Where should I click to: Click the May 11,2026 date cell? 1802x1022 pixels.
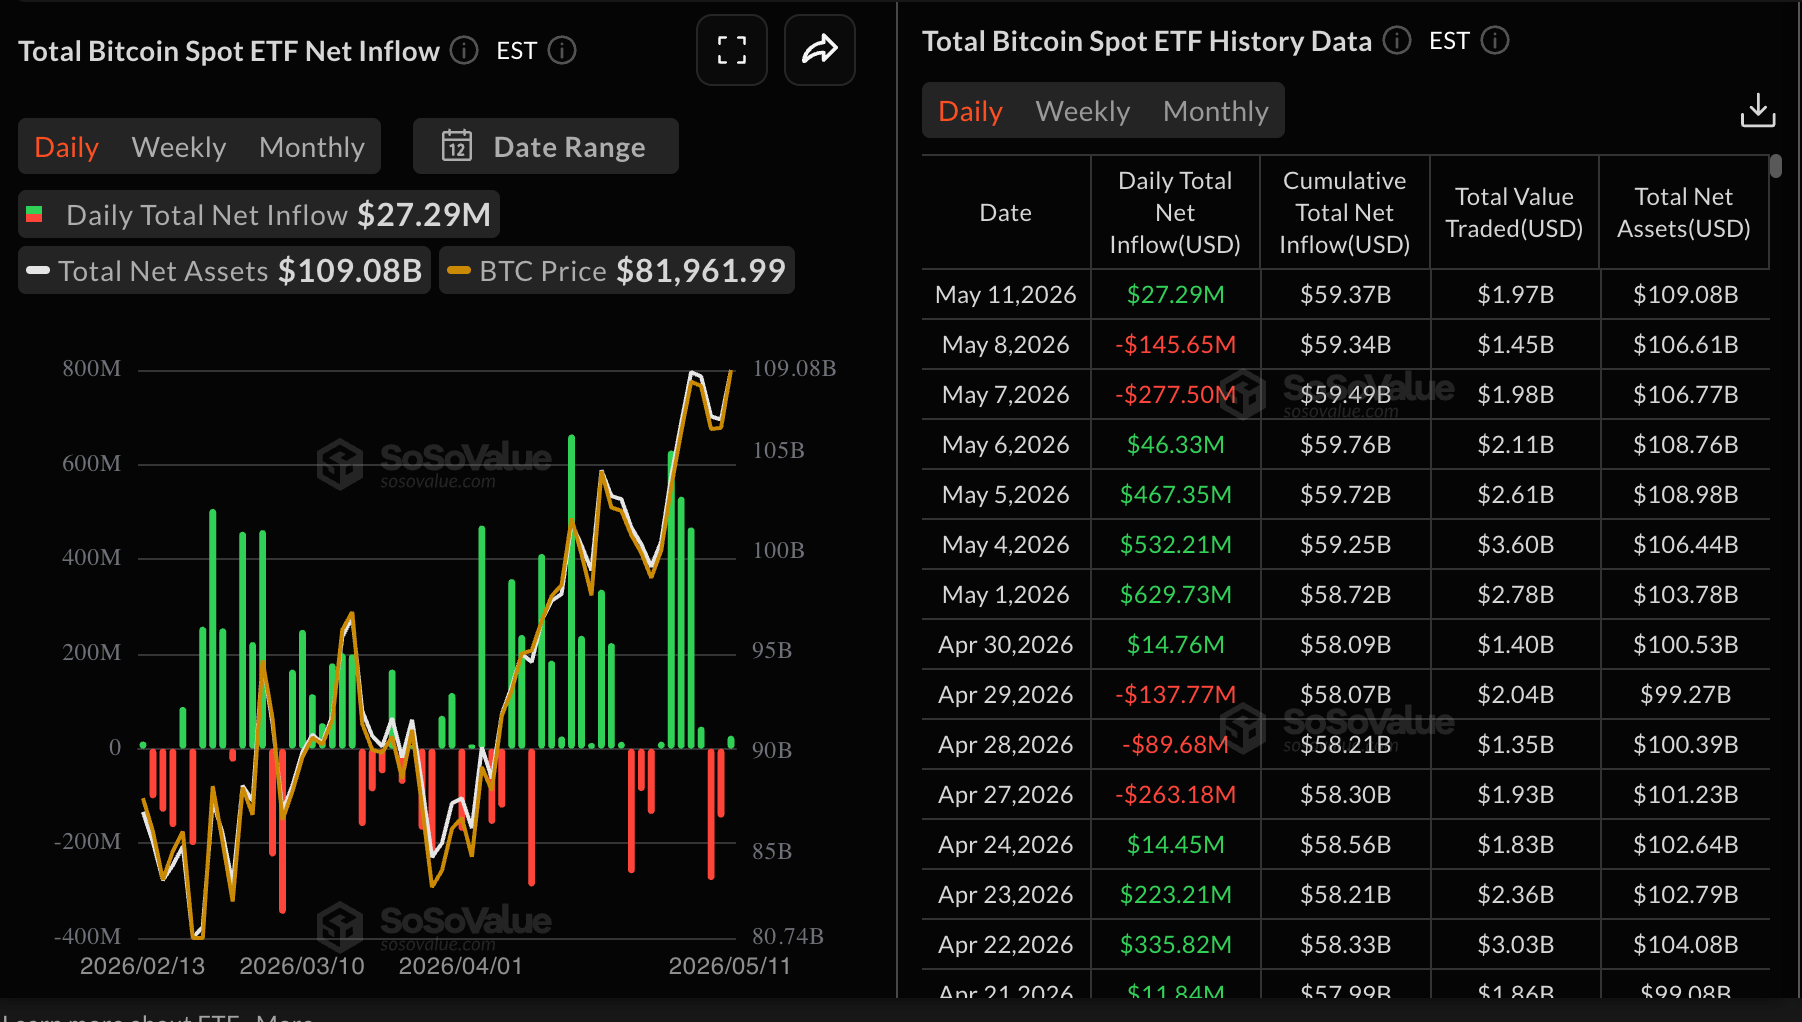pyautogui.click(x=1006, y=294)
